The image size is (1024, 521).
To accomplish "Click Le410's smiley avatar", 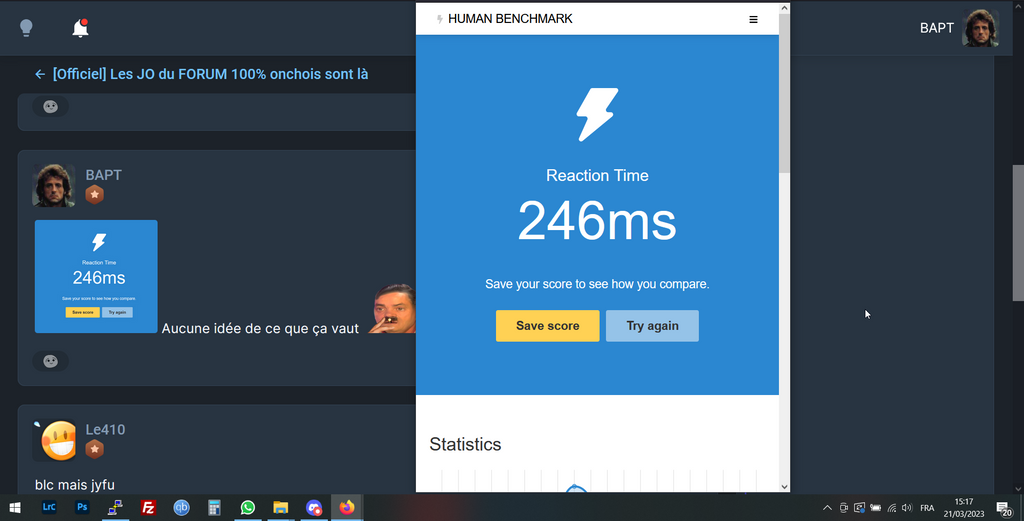I will click(x=56, y=441).
